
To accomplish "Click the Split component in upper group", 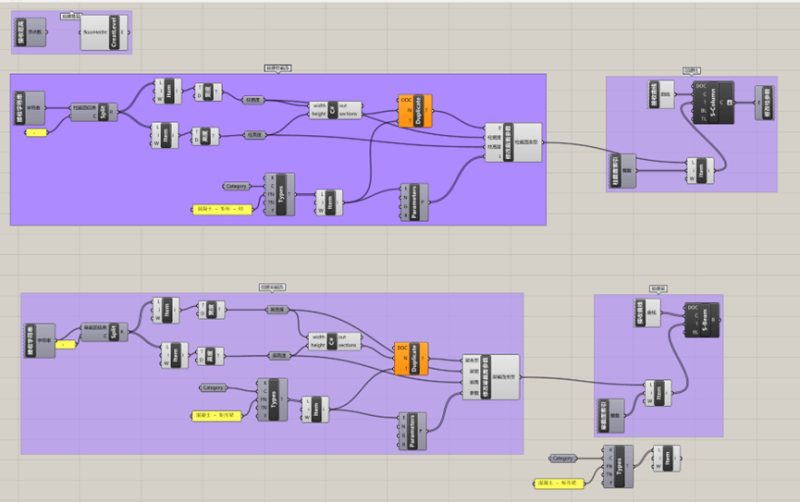I will 103,111.
